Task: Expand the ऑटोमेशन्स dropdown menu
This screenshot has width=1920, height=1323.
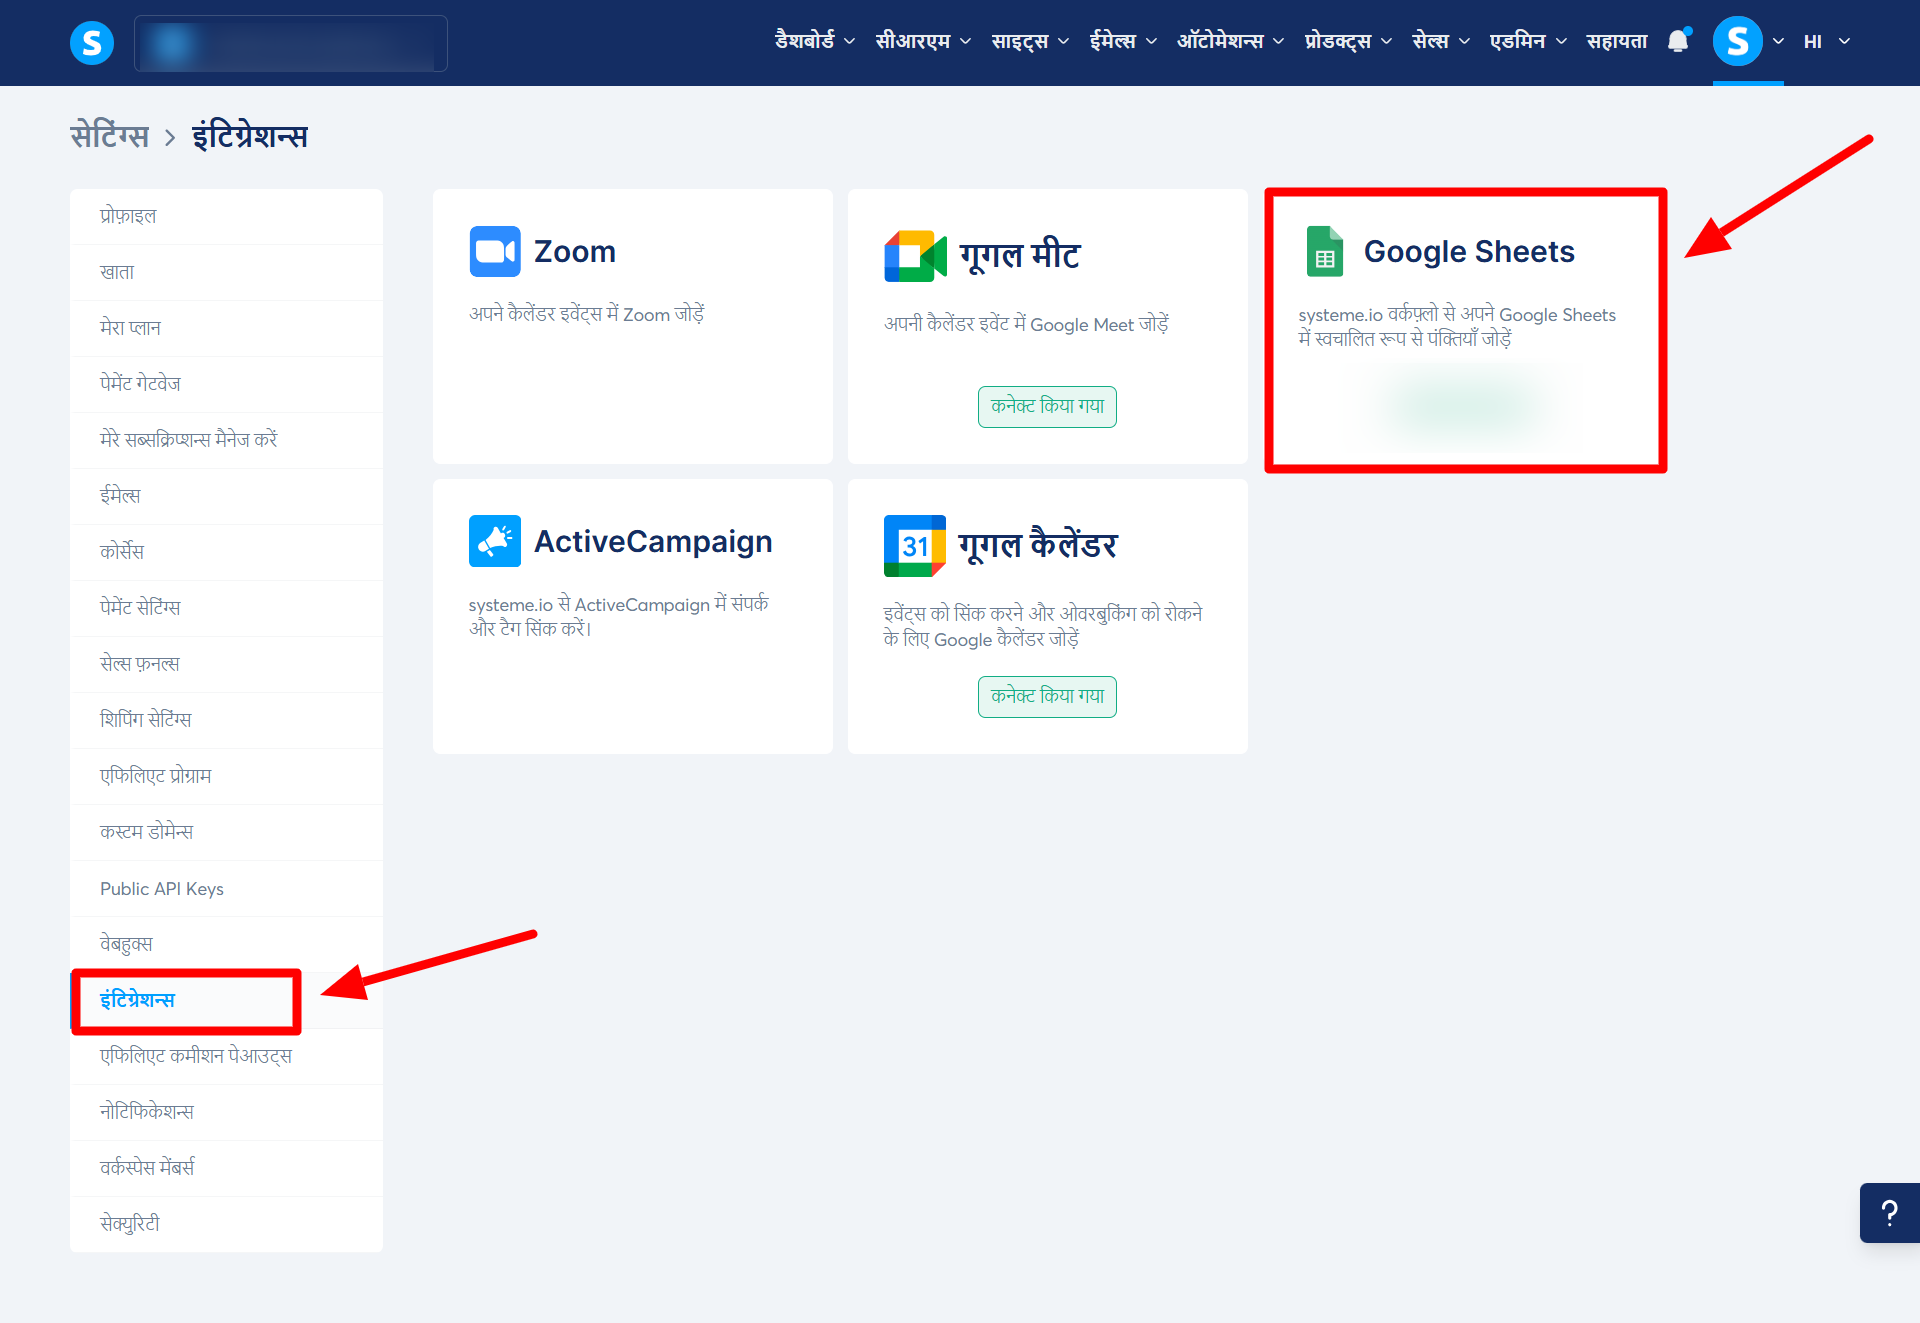Action: point(1230,41)
